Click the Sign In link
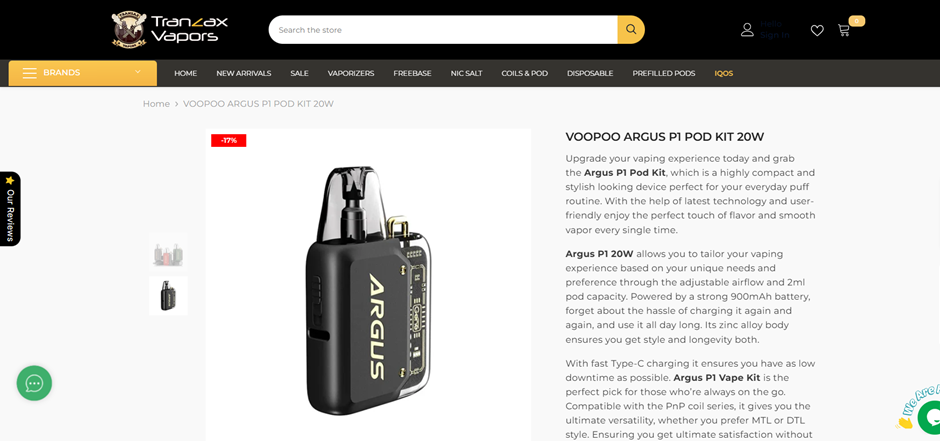940x441 pixels. point(775,35)
